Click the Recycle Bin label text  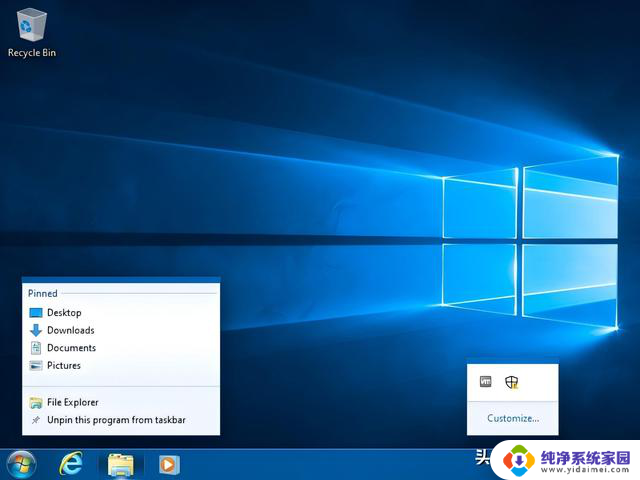pos(32,53)
